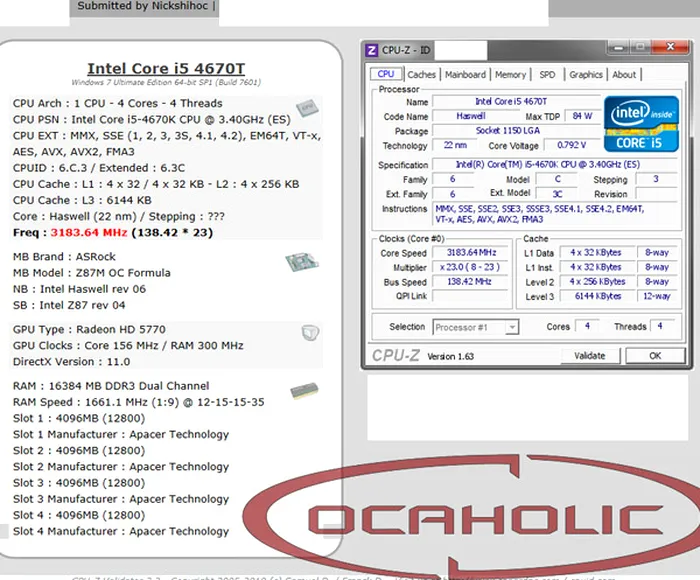Click the CPU chip icon beside CPU Arch
The width and height of the screenshot is (700, 580).
(x=307, y=107)
